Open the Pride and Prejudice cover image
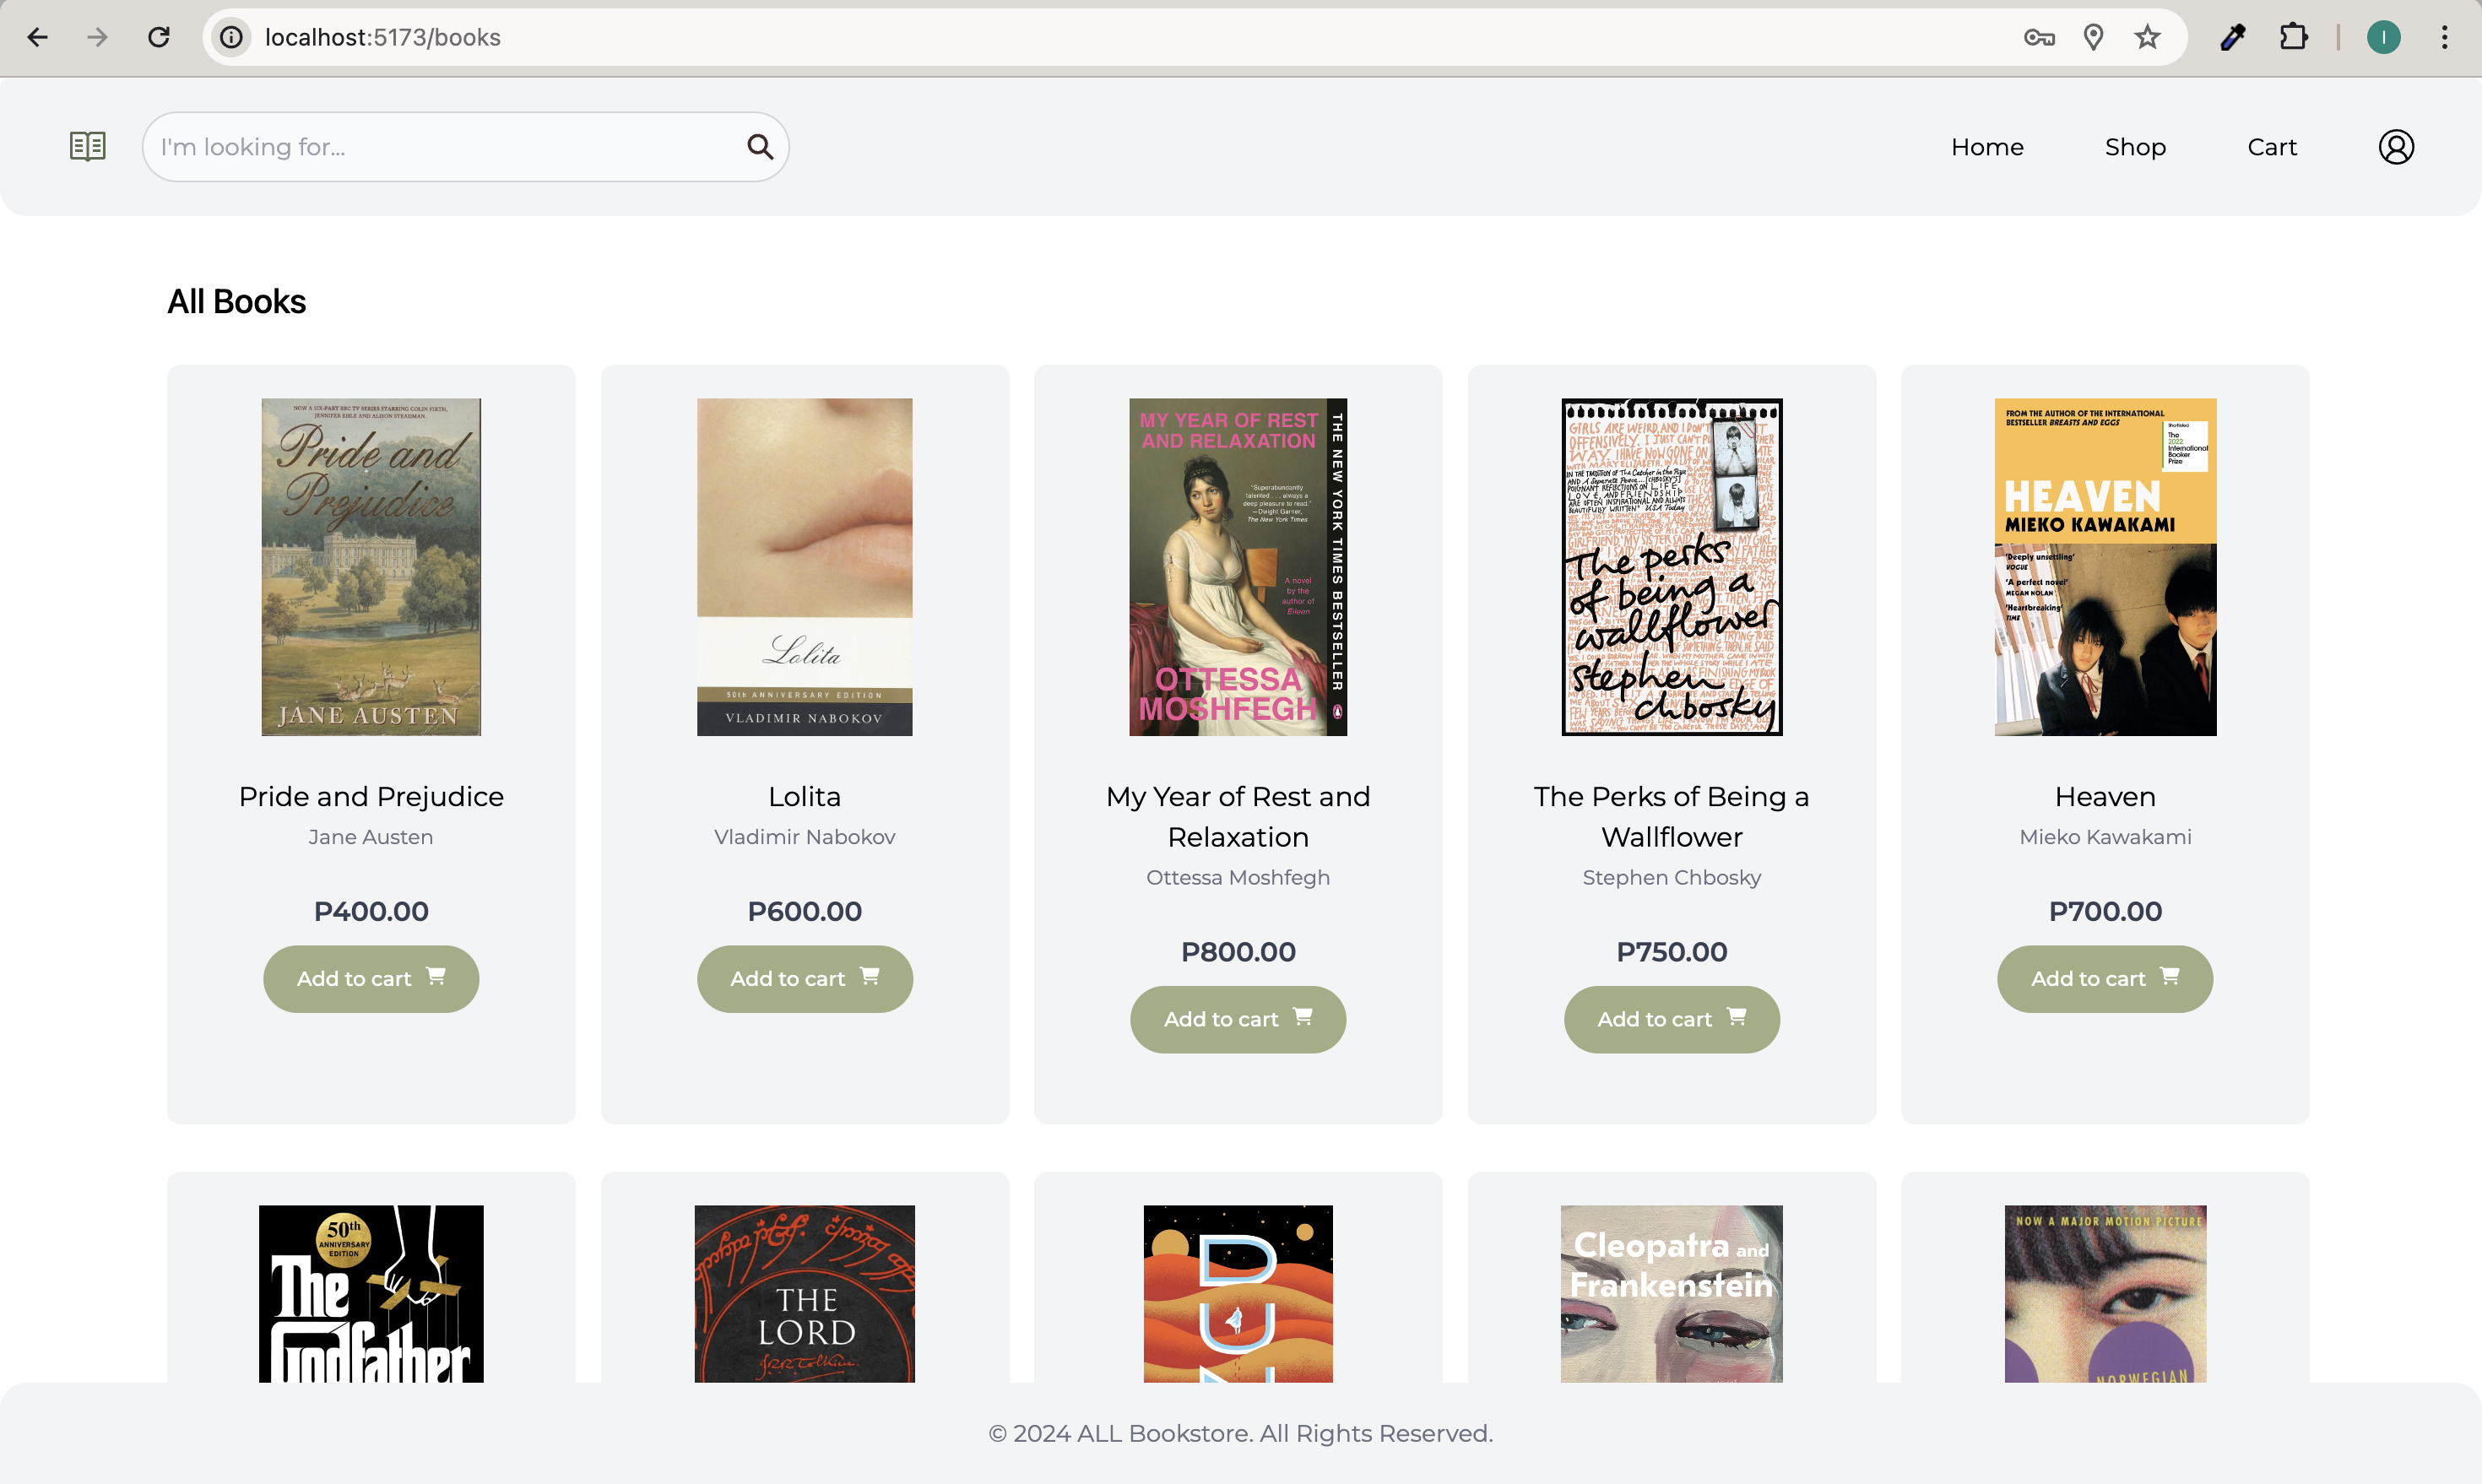Image resolution: width=2482 pixels, height=1484 pixels. point(371,567)
